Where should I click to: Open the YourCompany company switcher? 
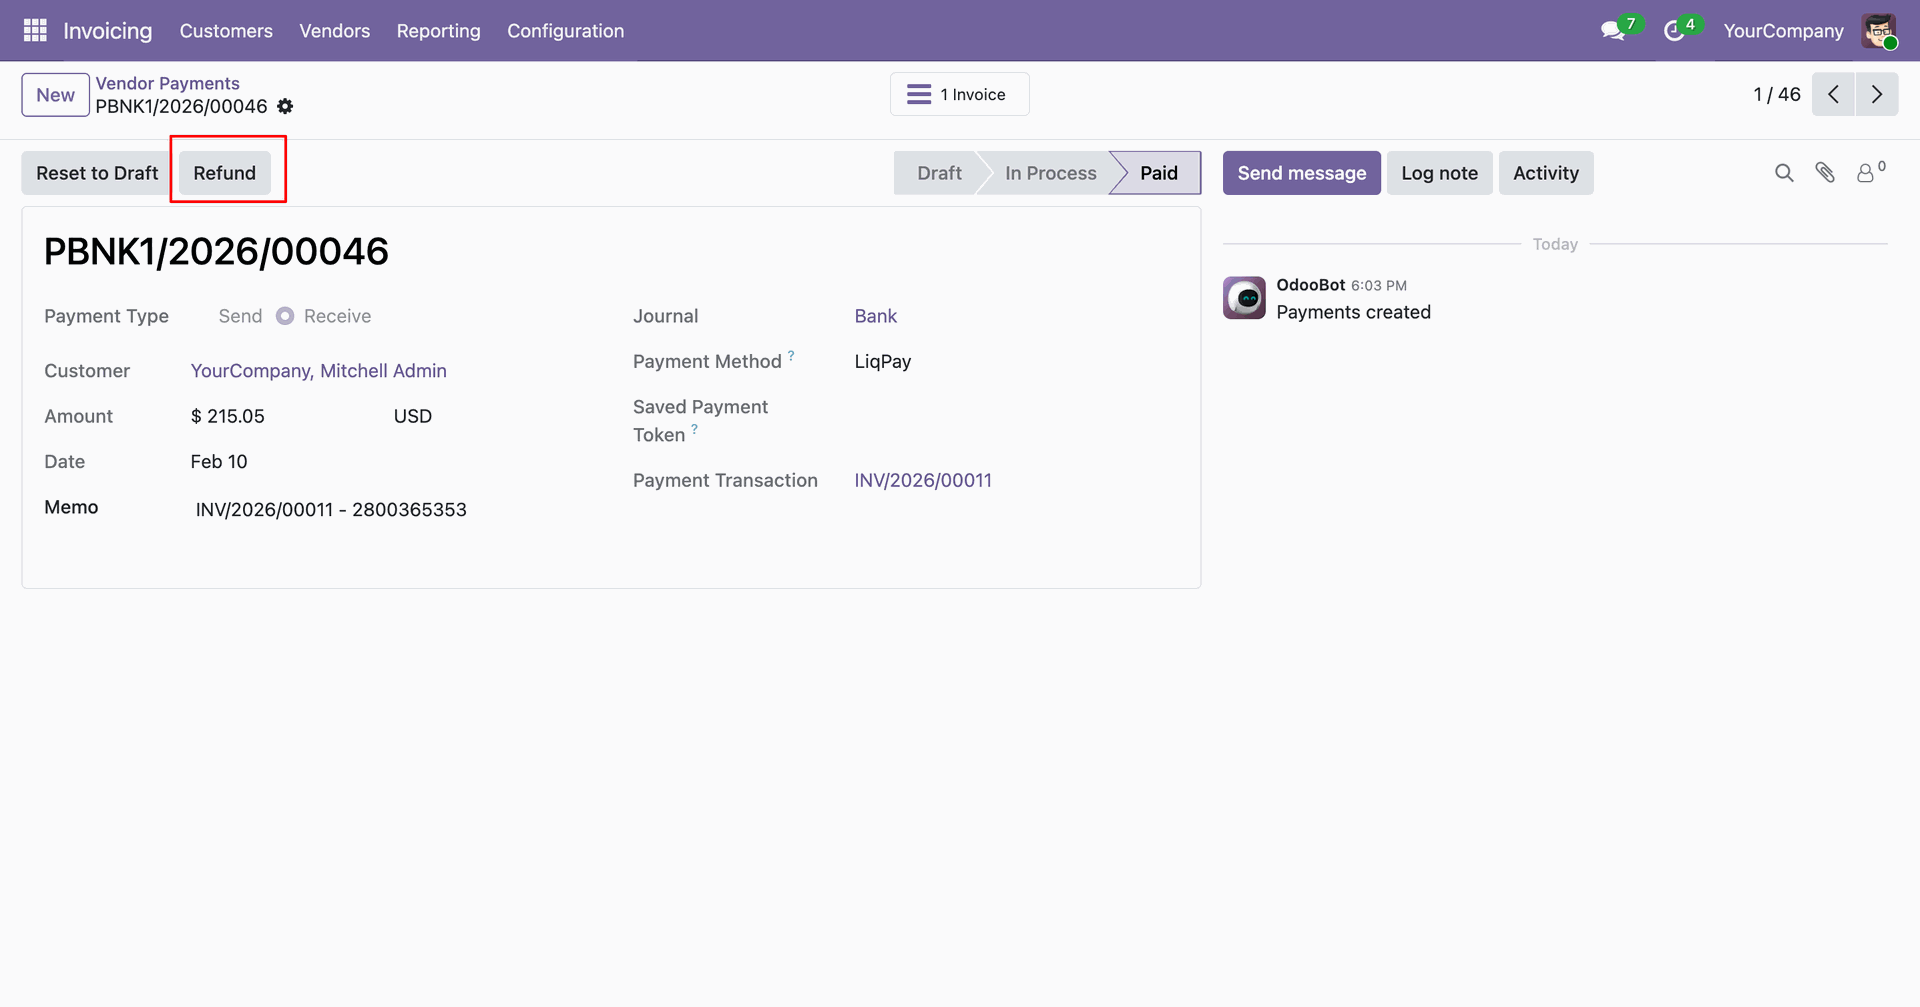tap(1784, 31)
